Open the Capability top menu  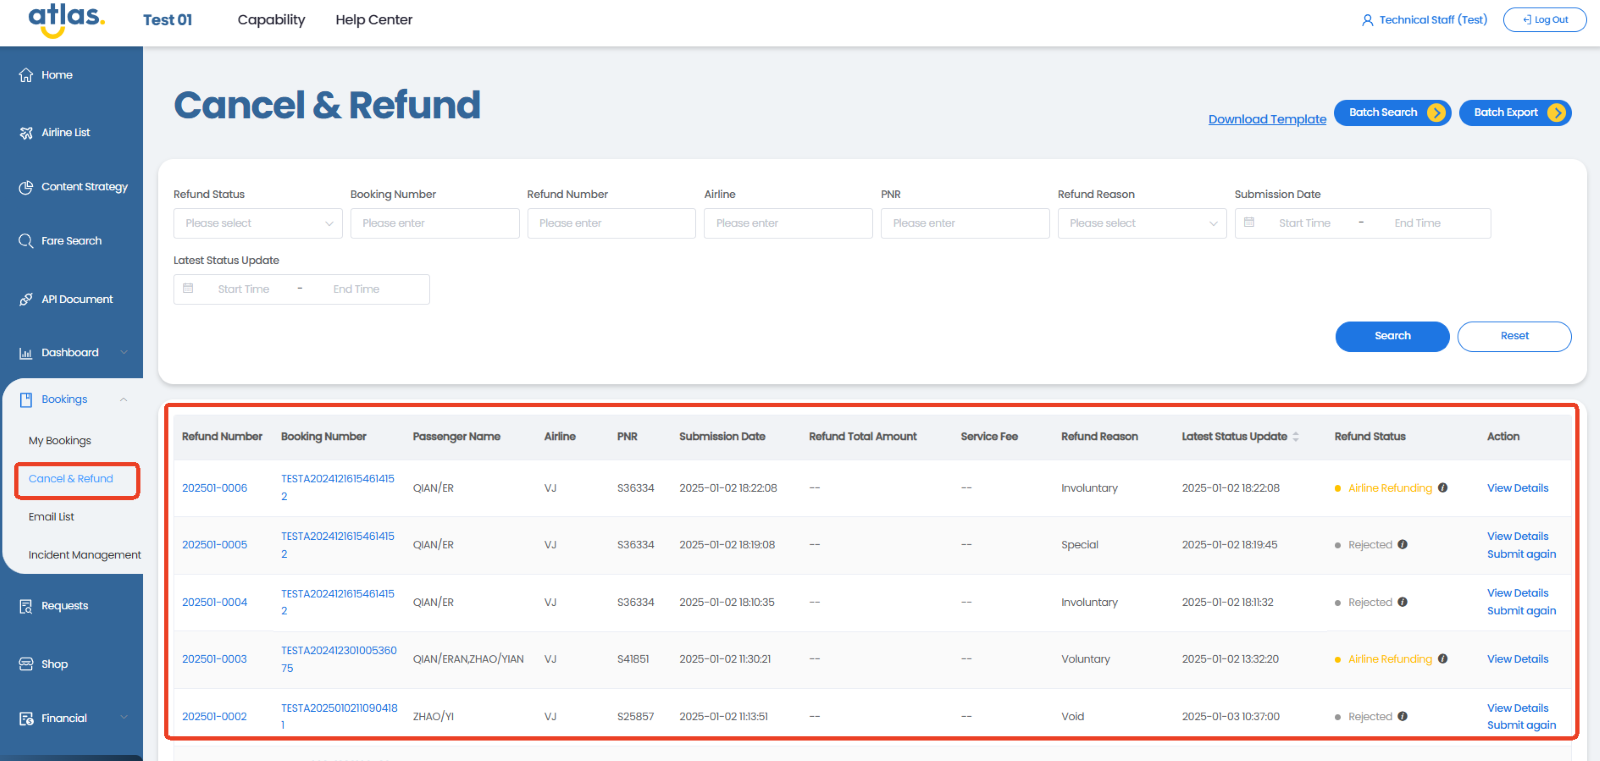(x=271, y=20)
